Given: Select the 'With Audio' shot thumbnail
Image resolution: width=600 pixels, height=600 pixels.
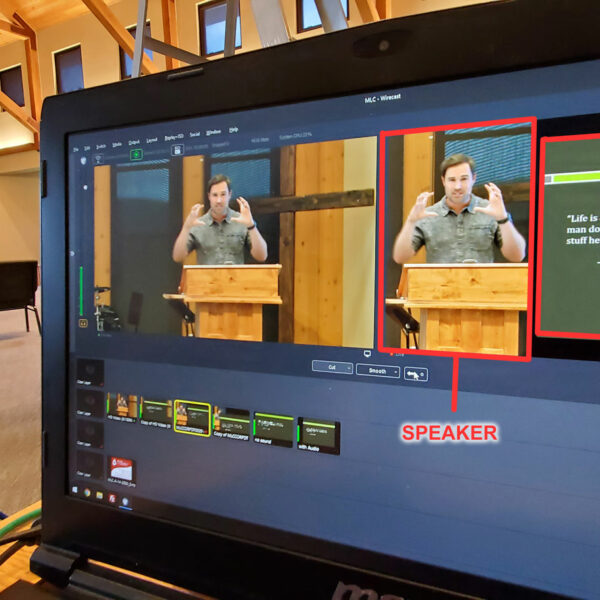Looking at the screenshot, I should [x=319, y=435].
